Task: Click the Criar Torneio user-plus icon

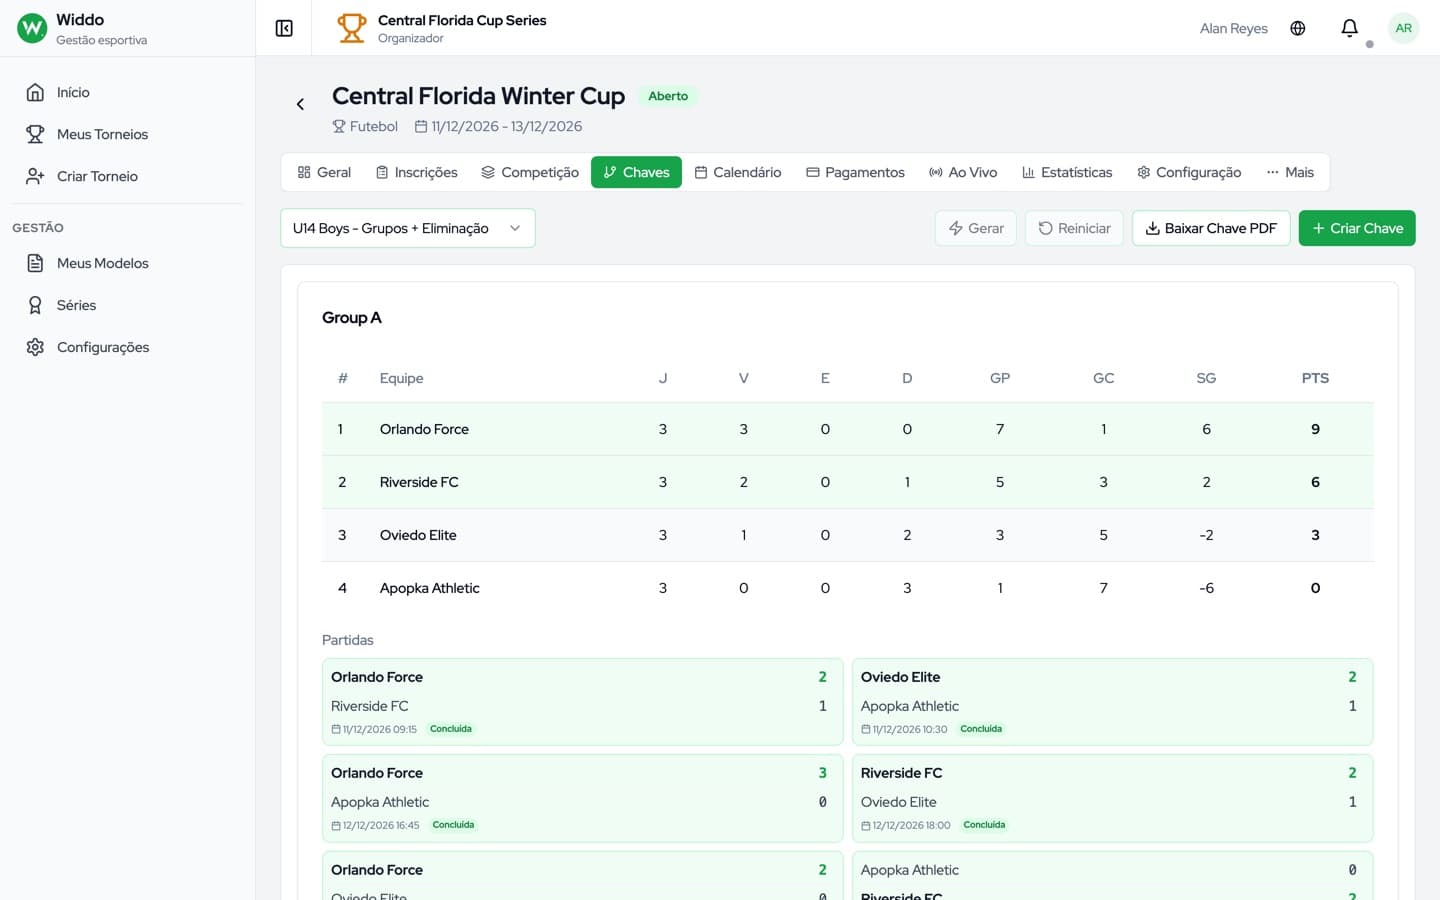Action: 35,176
